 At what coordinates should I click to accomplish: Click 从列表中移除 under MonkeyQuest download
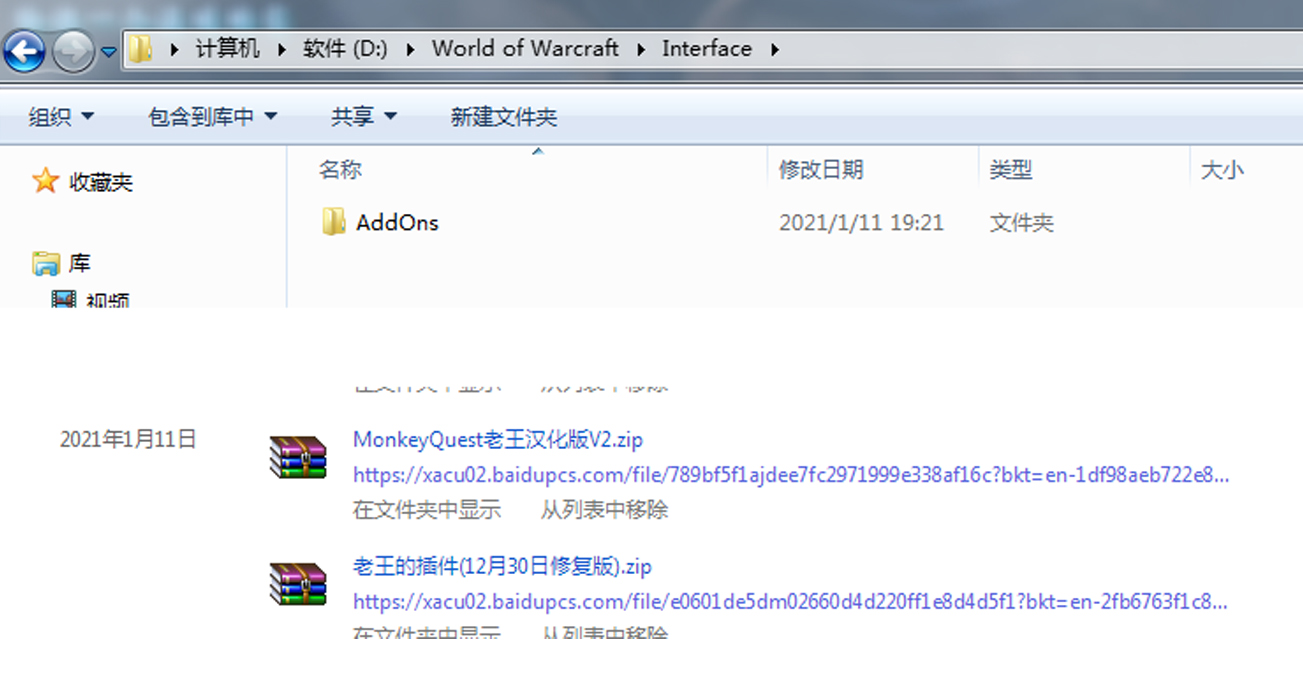(x=604, y=509)
